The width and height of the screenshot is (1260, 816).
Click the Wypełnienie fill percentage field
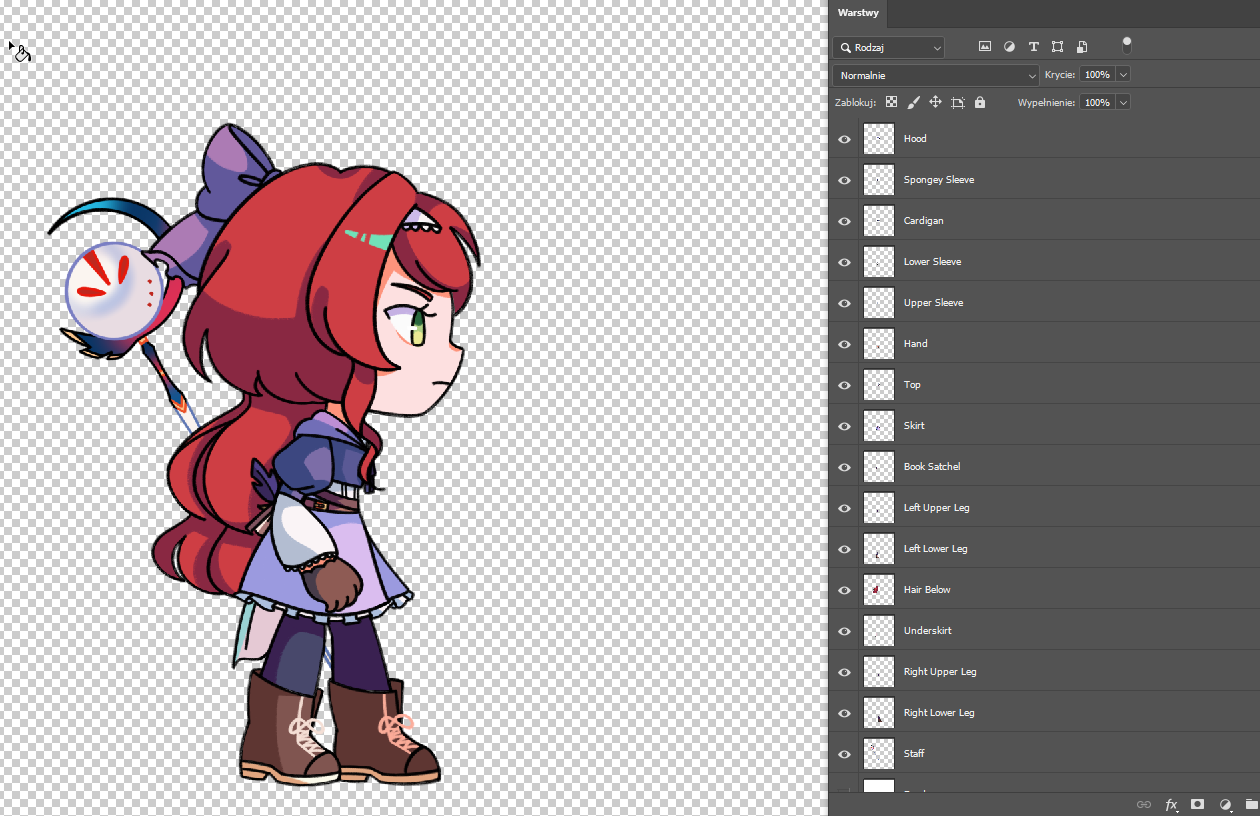[x=1096, y=102]
